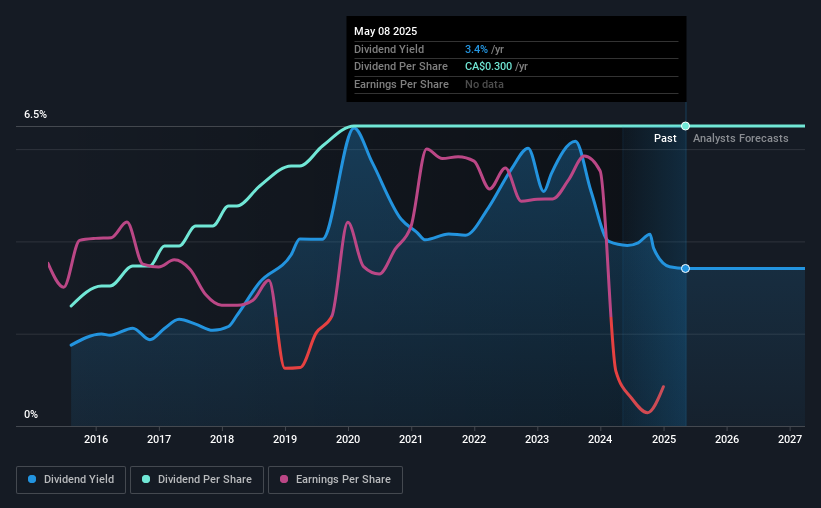
Task: Click the pink Earnings Per Share legend dot
Action: click(x=284, y=479)
